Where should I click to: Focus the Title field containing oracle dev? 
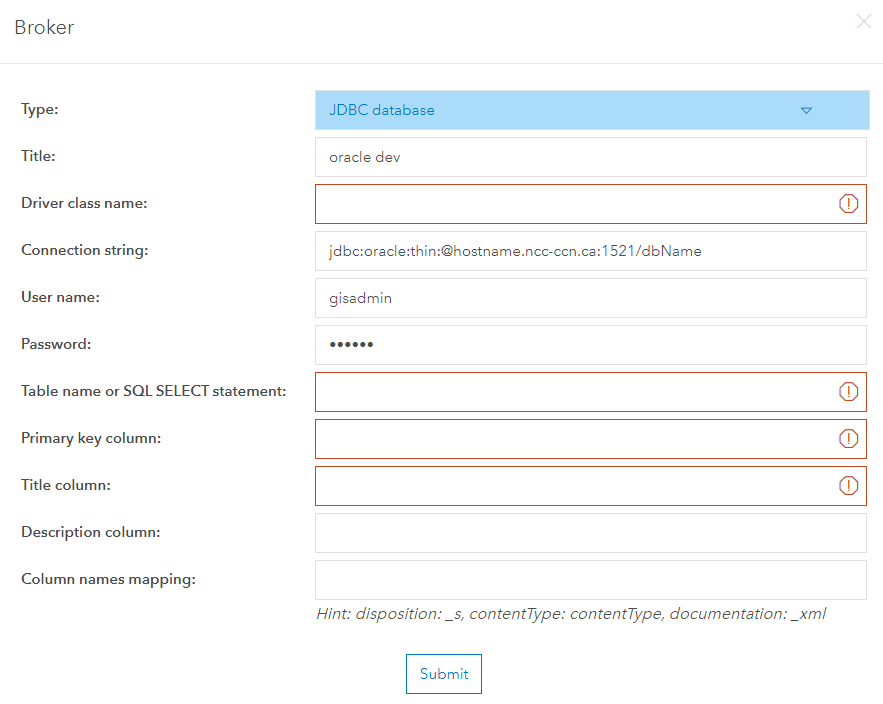tap(590, 157)
